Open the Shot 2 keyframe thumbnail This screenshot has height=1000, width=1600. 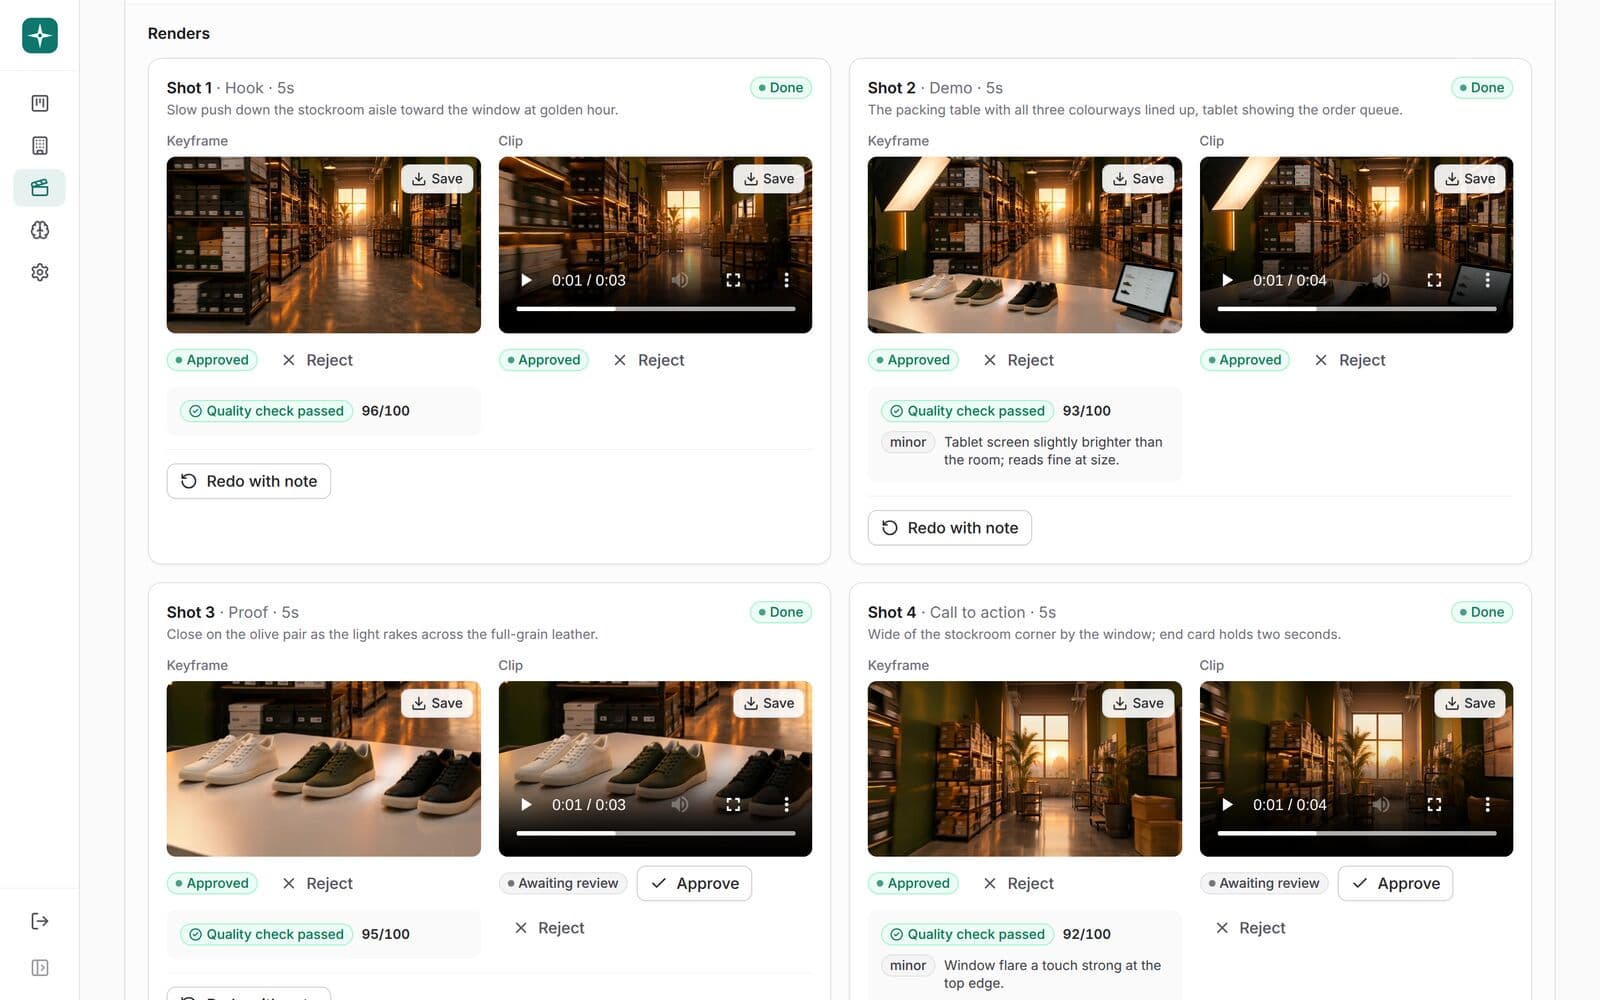click(x=1024, y=245)
